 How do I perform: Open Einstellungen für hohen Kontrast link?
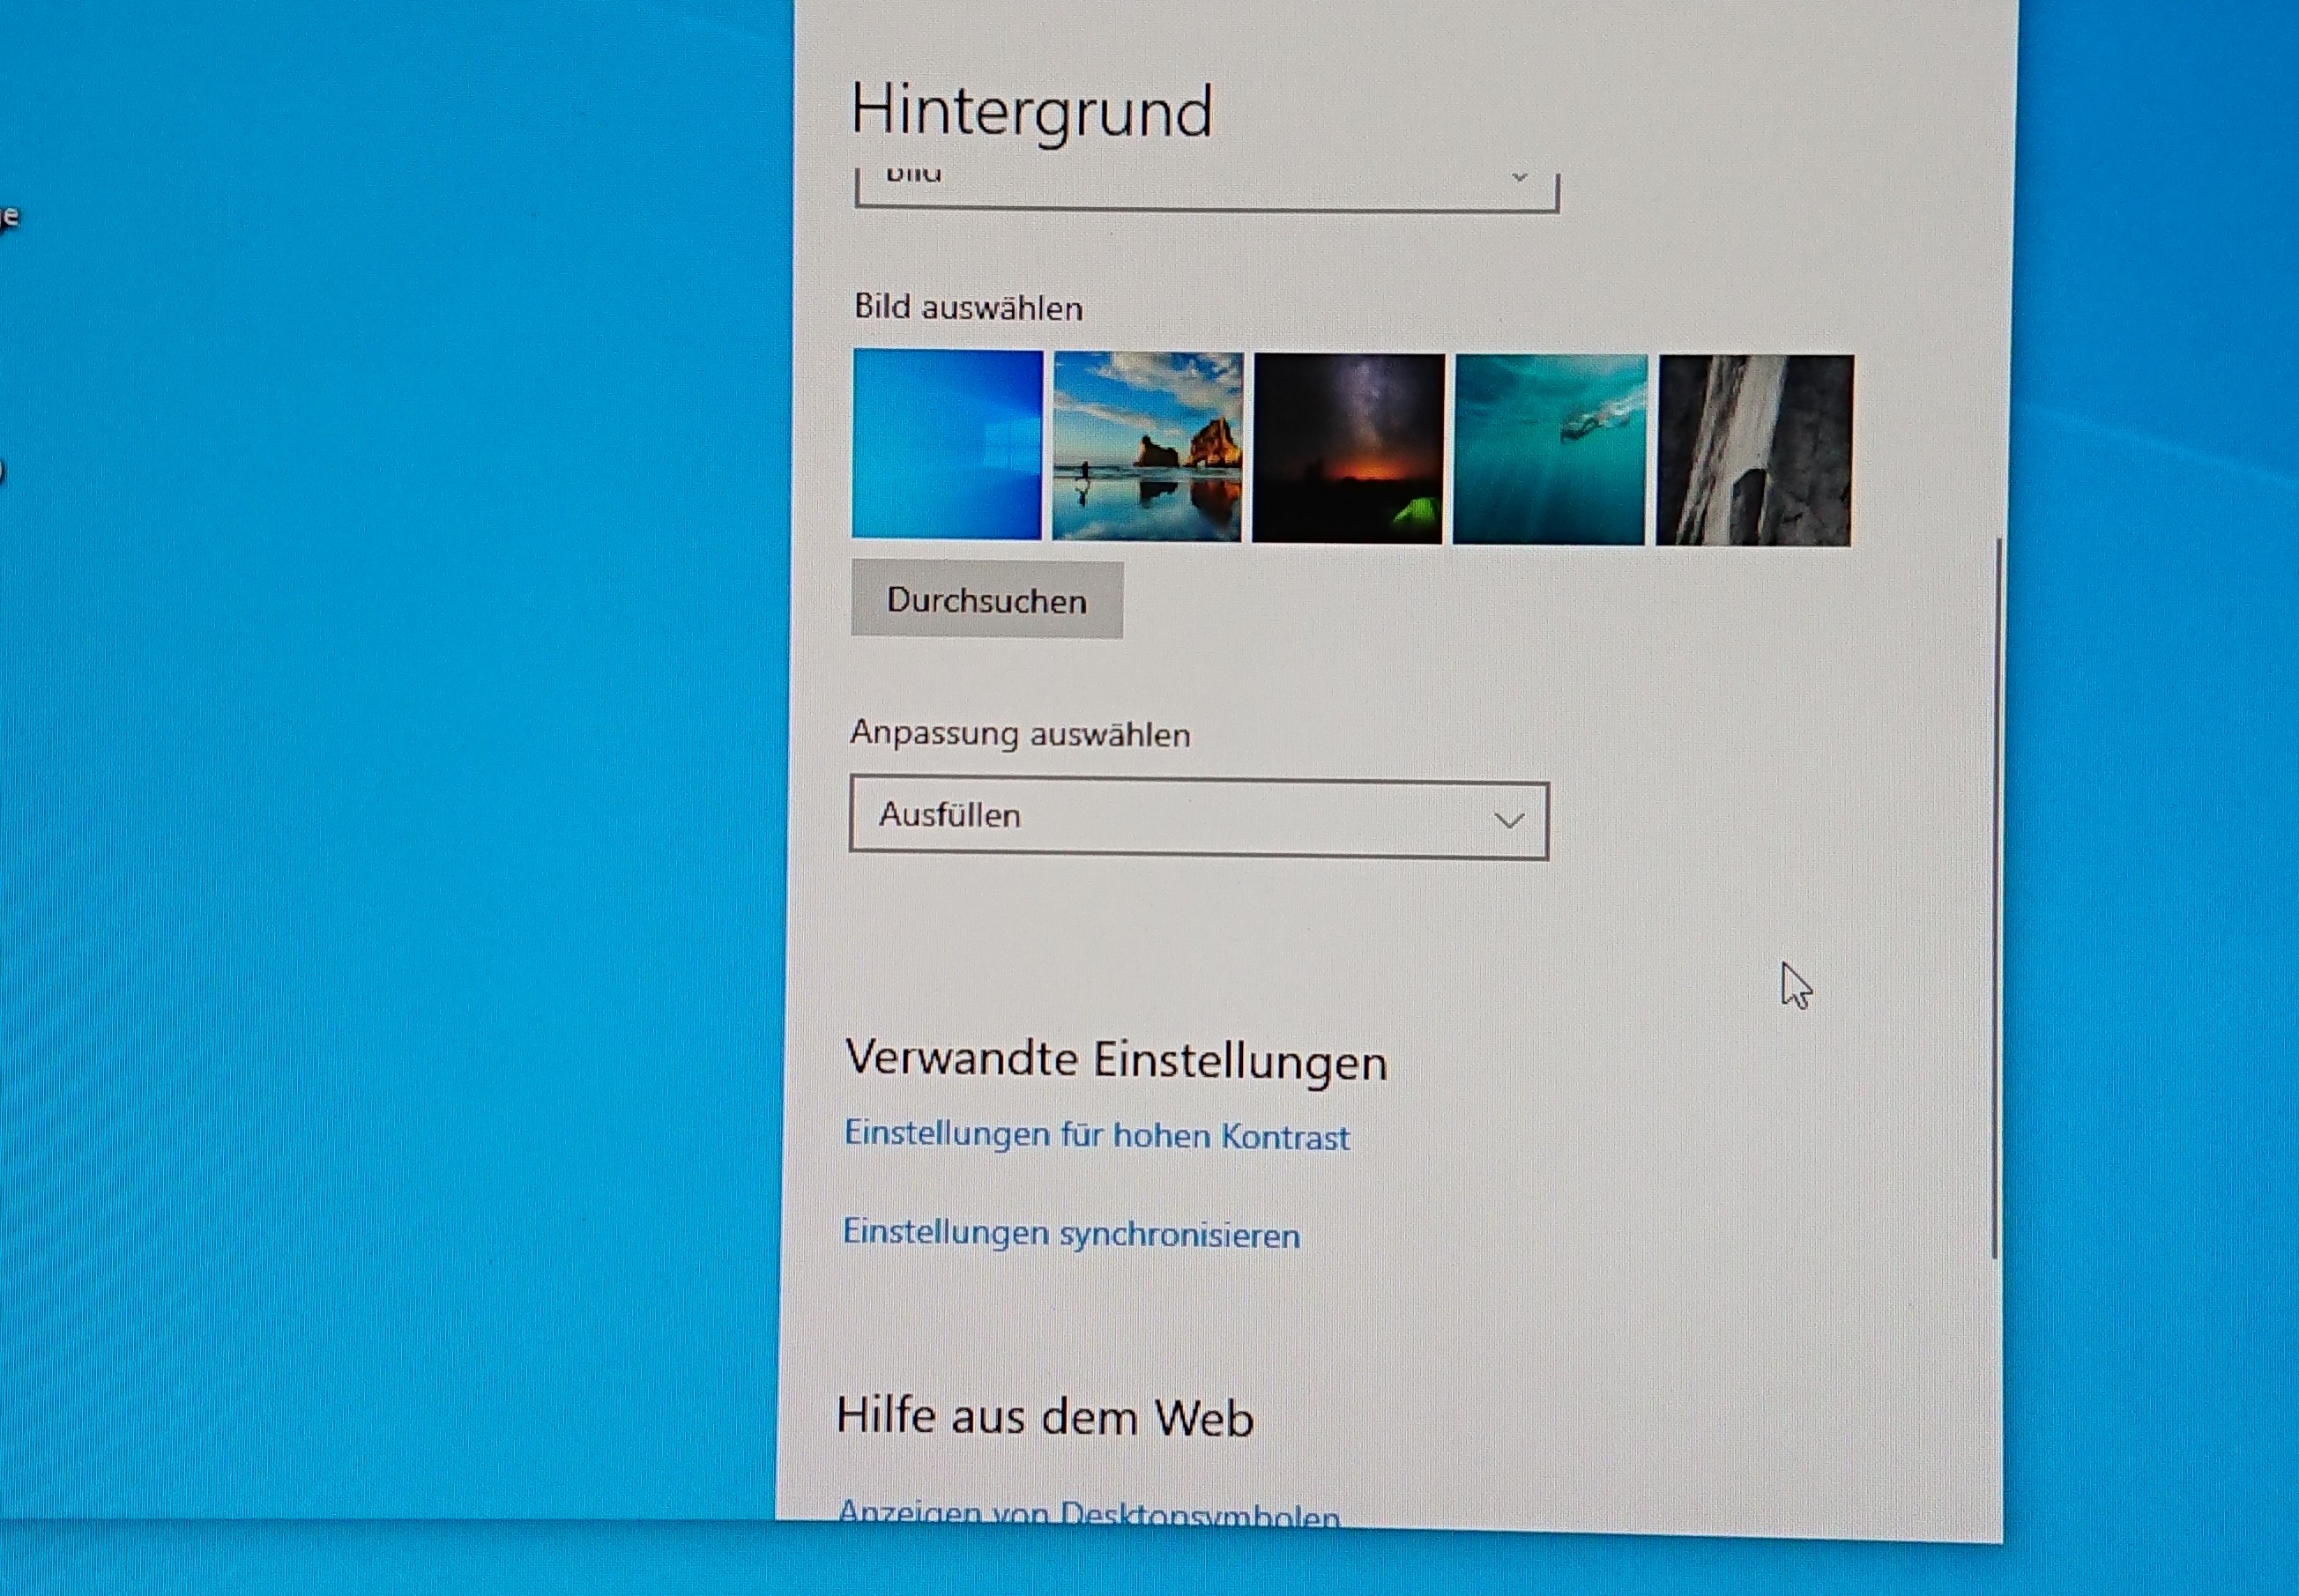tap(1097, 1136)
